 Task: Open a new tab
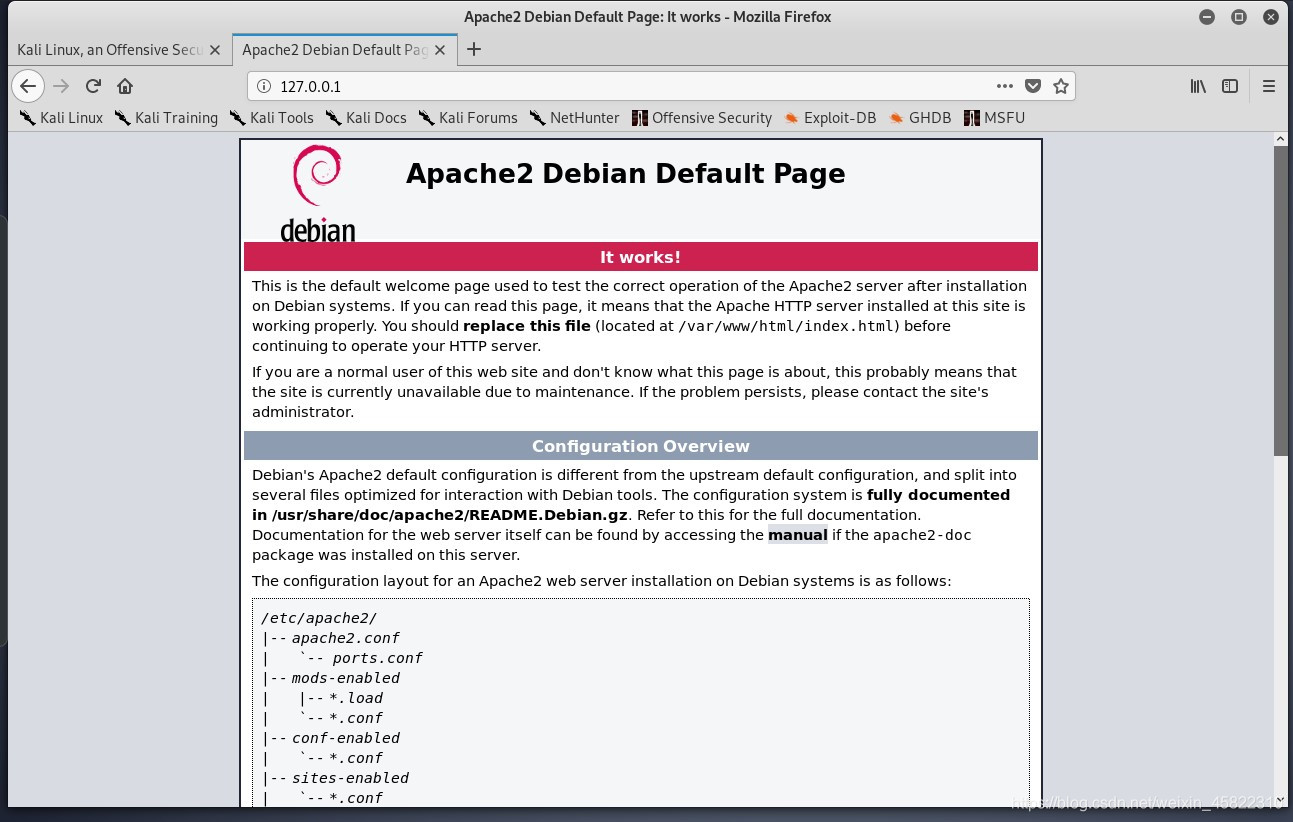click(474, 49)
